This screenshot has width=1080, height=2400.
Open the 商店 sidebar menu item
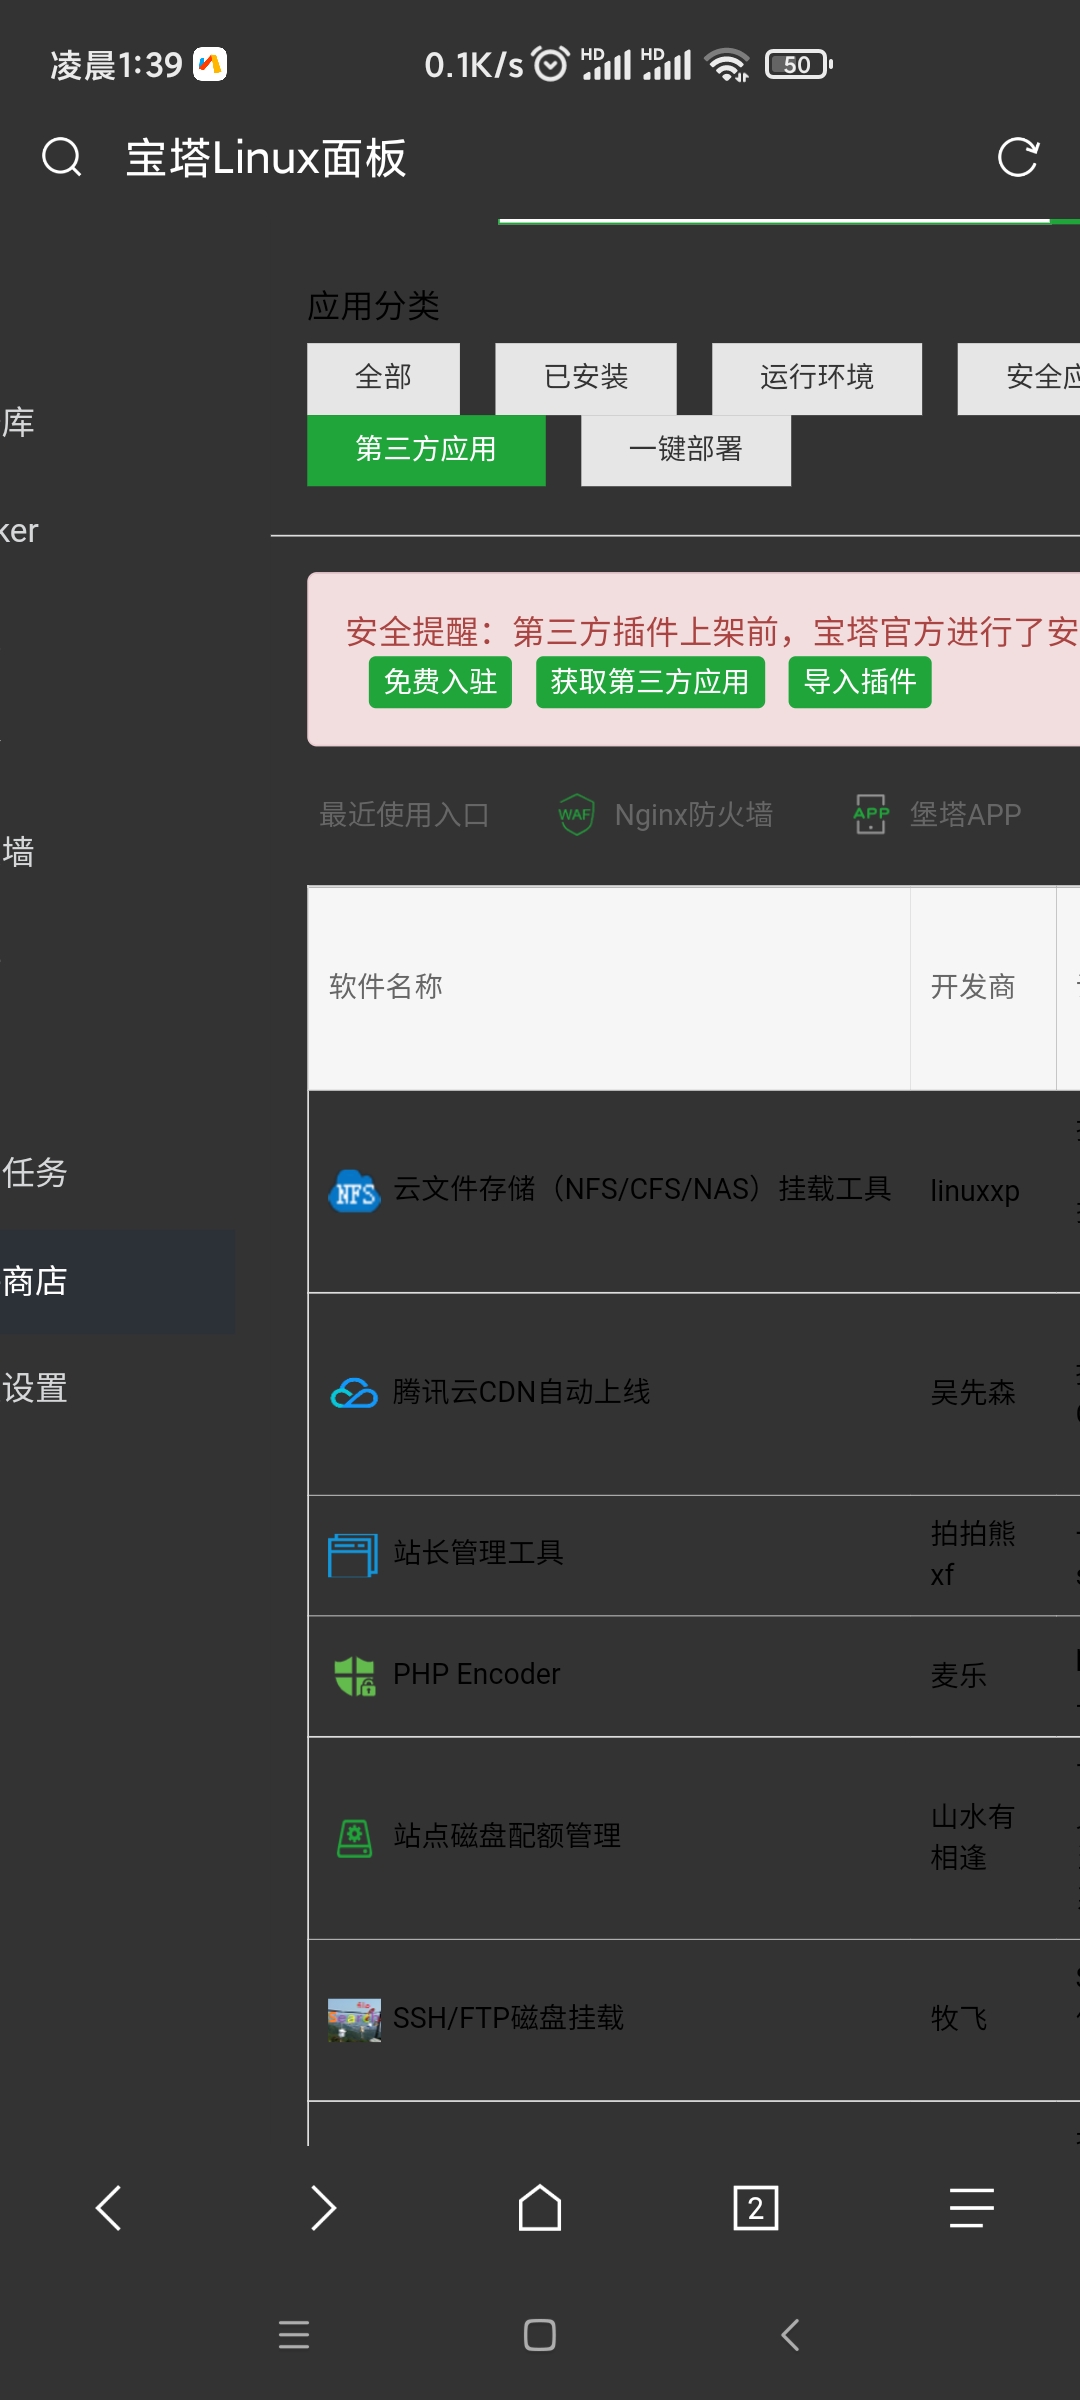click(117, 1281)
